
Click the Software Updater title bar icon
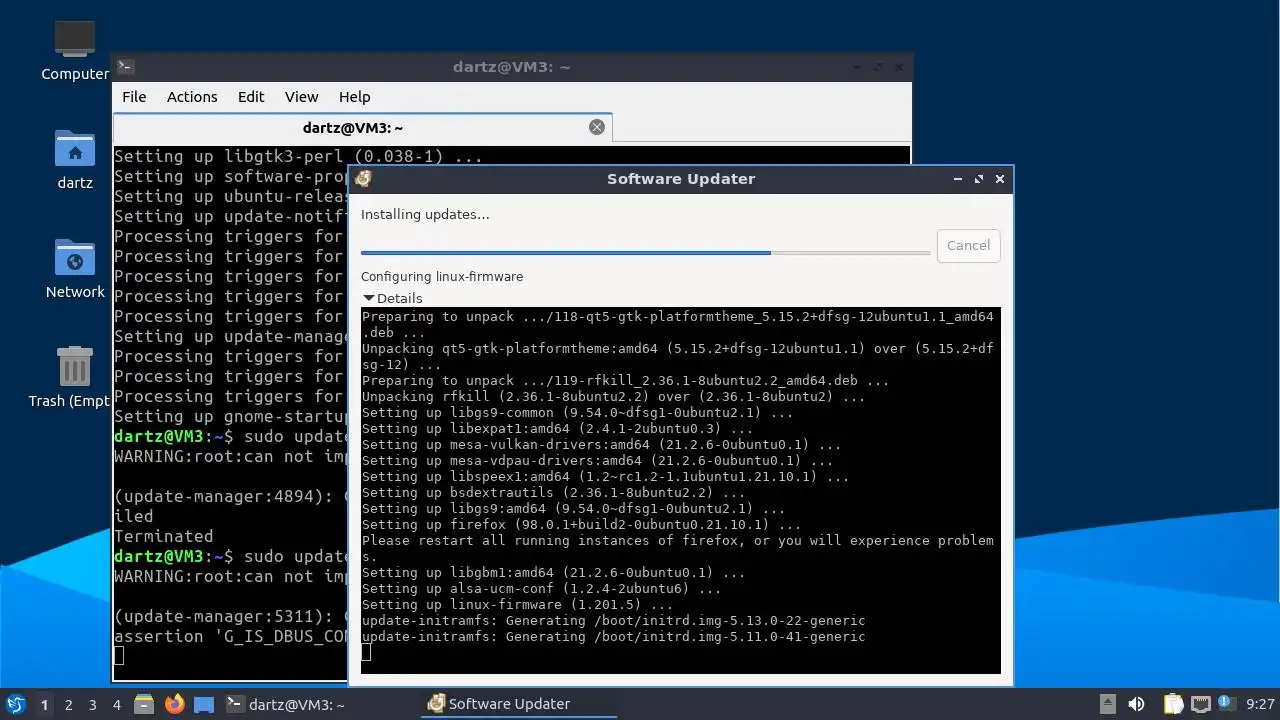(x=364, y=179)
